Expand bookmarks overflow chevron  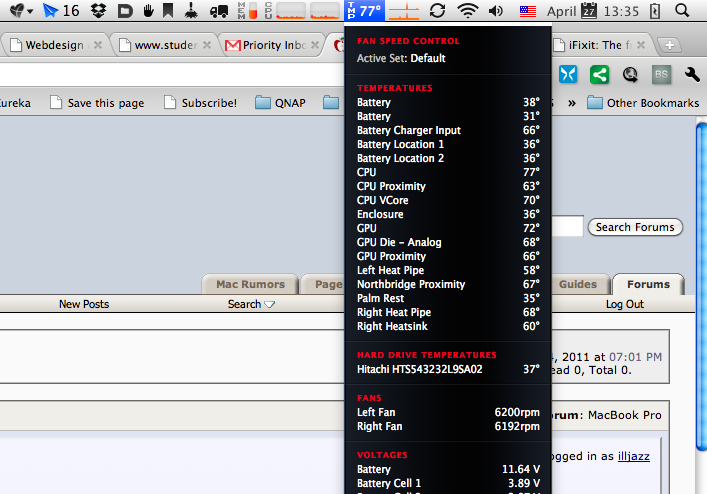point(572,103)
